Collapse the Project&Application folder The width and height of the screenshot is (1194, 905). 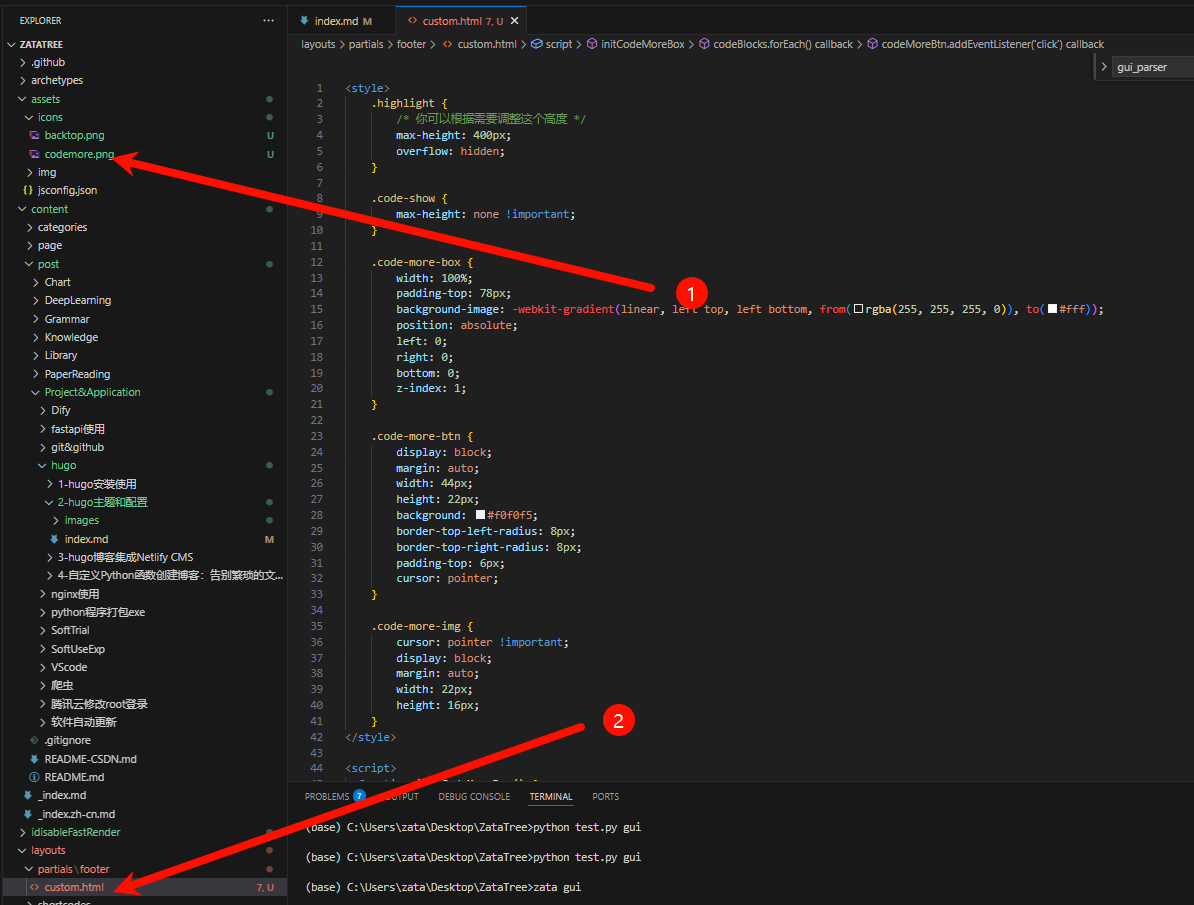37,392
